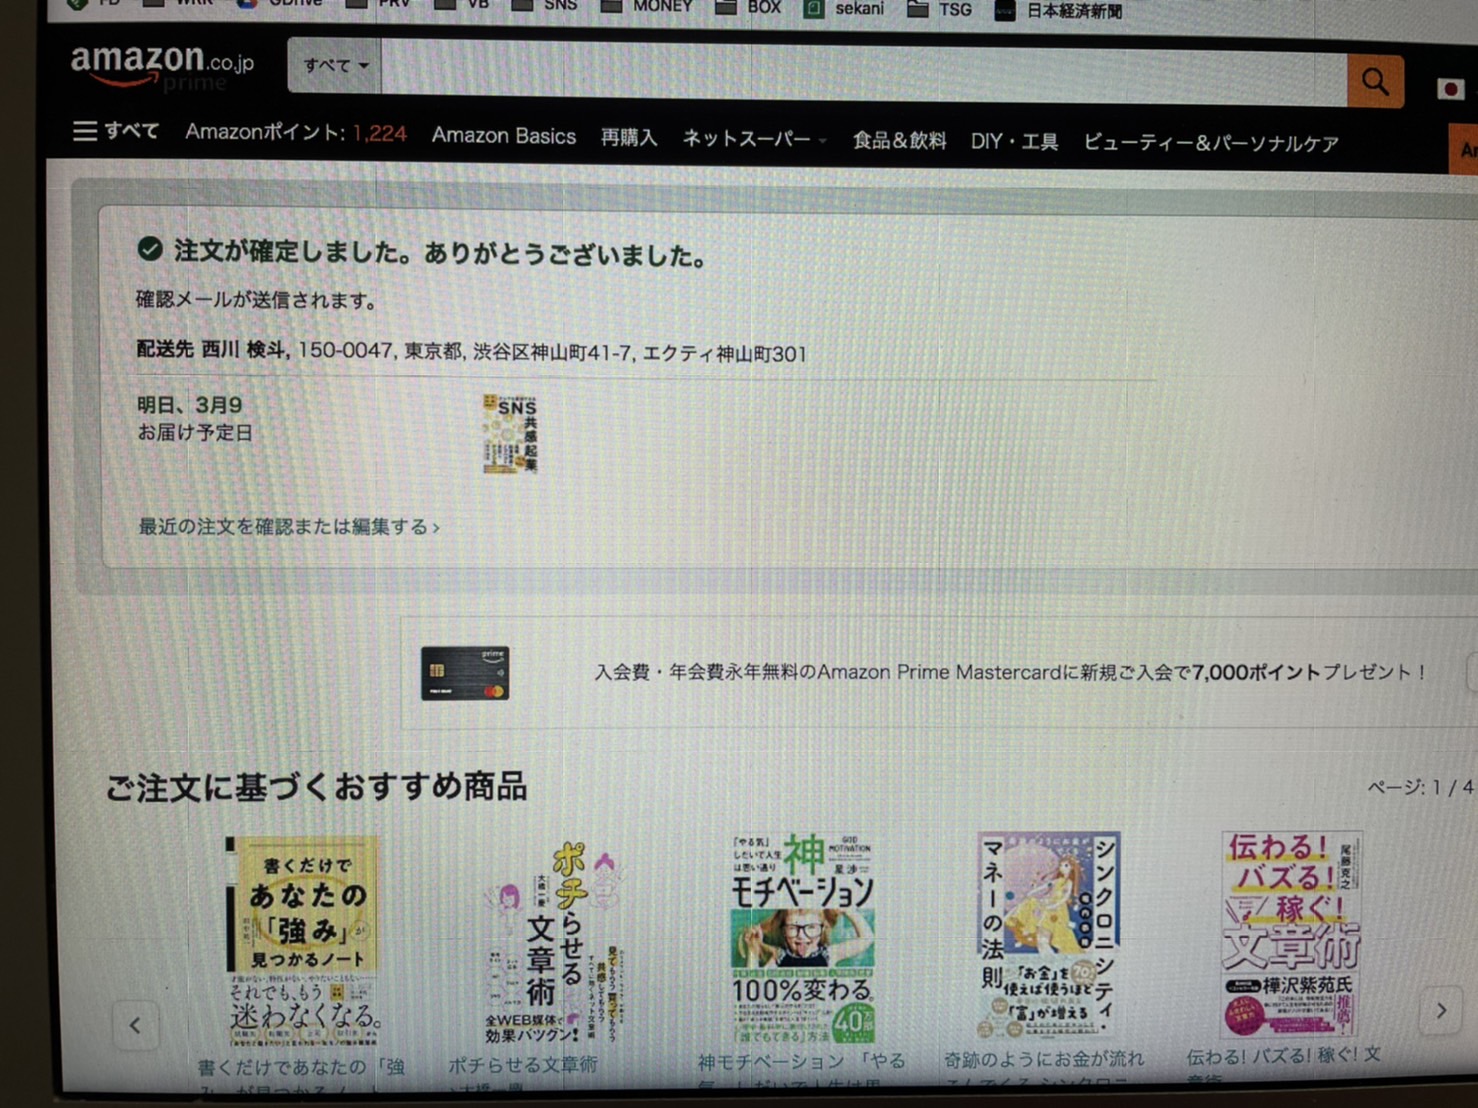Open SNS bookmark folder
This screenshot has height=1108, width=1478.
[544, 6]
